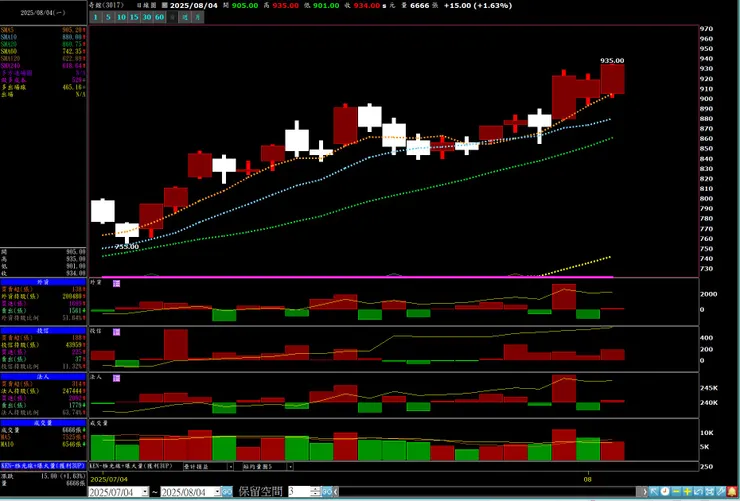Click the start date 2025/07/04 field
Image resolution: width=740 pixels, height=501 pixels.
point(115,492)
